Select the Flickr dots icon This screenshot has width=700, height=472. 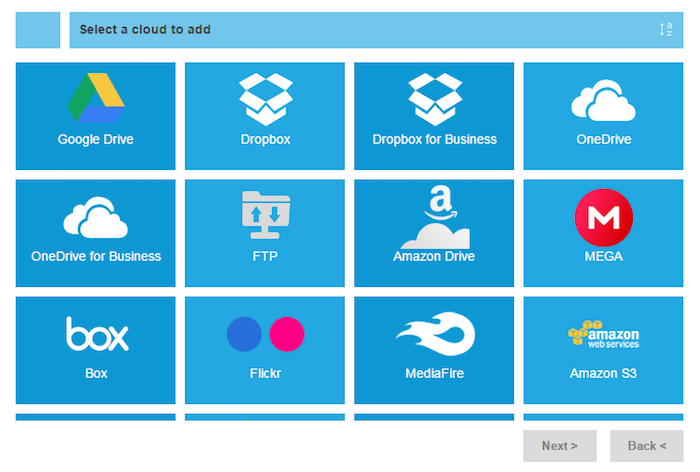pyautogui.click(x=265, y=334)
